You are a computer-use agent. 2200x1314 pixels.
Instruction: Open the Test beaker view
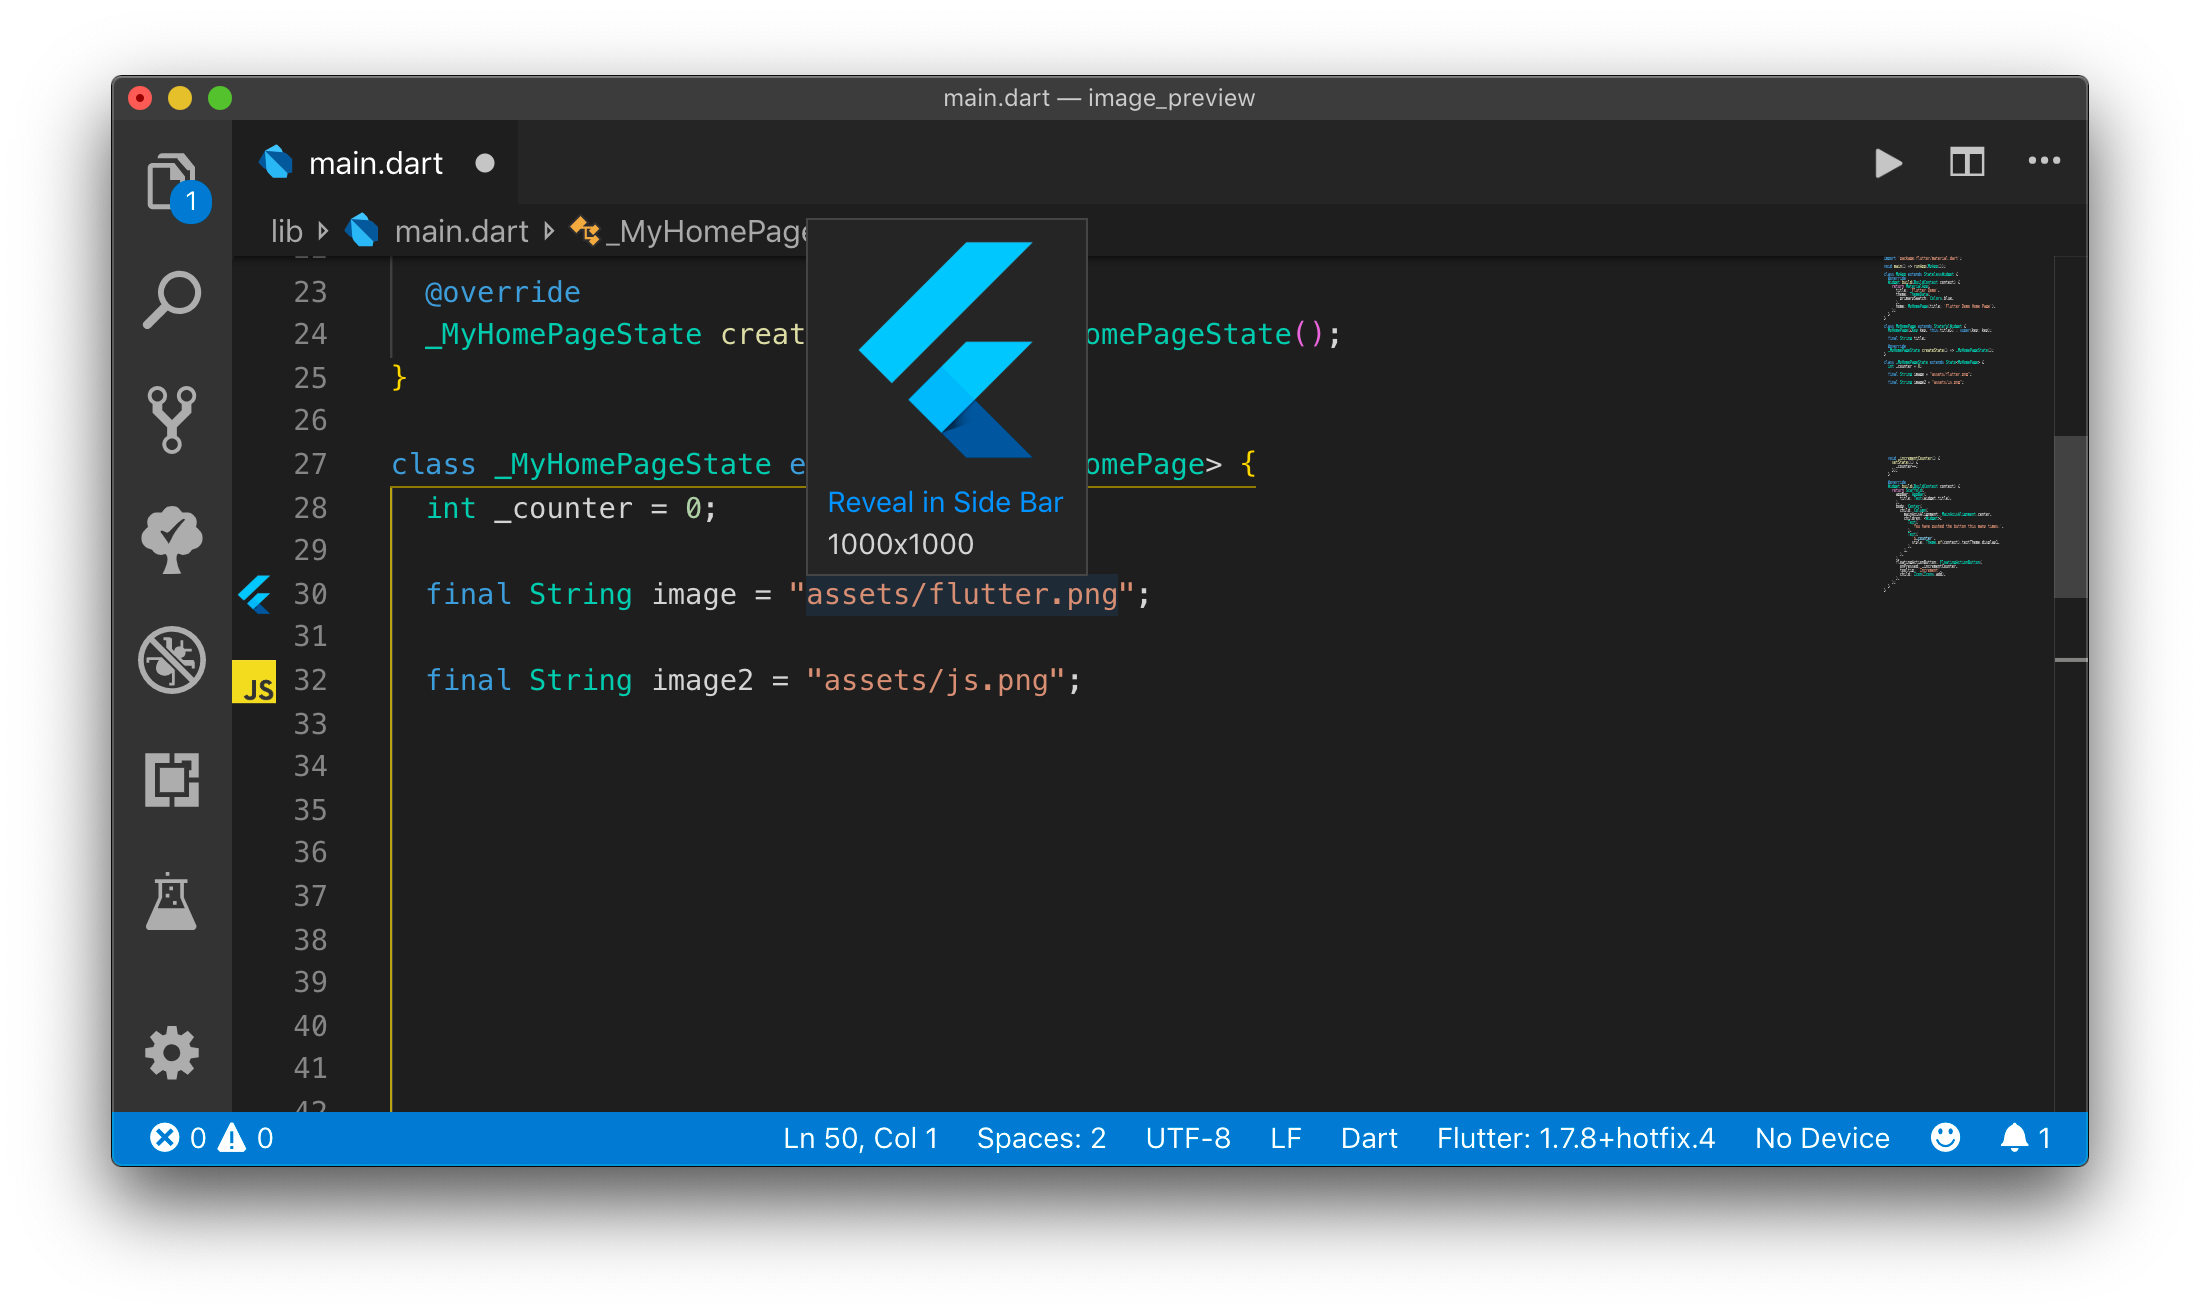click(x=172, y=900)
